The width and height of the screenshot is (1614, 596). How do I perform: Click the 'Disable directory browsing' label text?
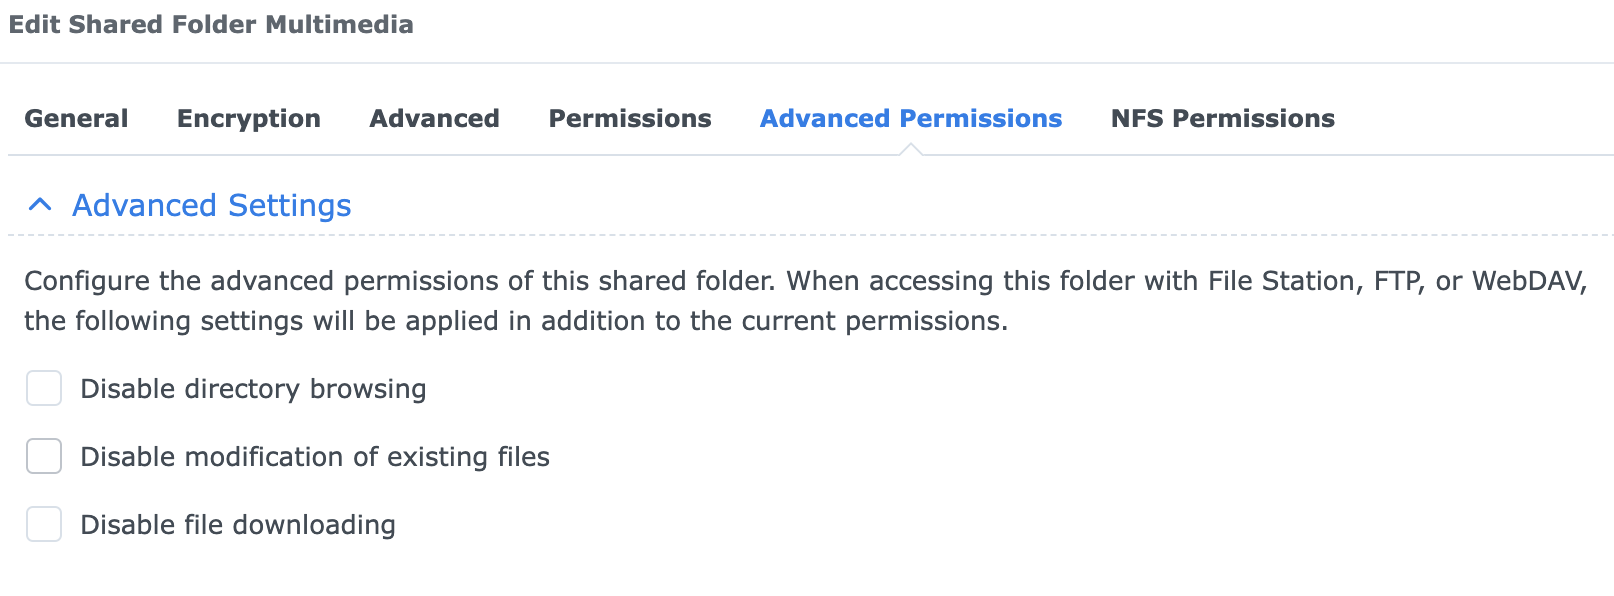click(x=253, y=388)
